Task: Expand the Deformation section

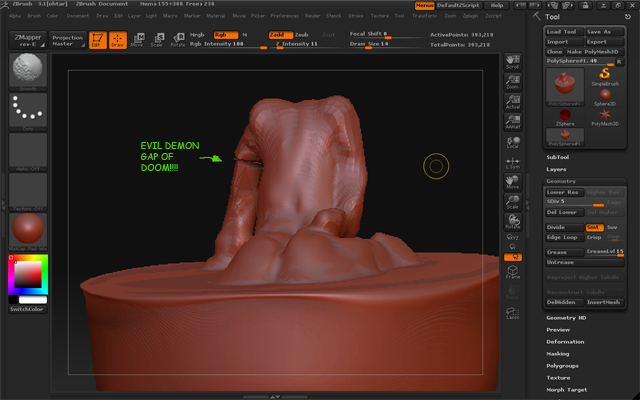Action: tap(565, 342)
